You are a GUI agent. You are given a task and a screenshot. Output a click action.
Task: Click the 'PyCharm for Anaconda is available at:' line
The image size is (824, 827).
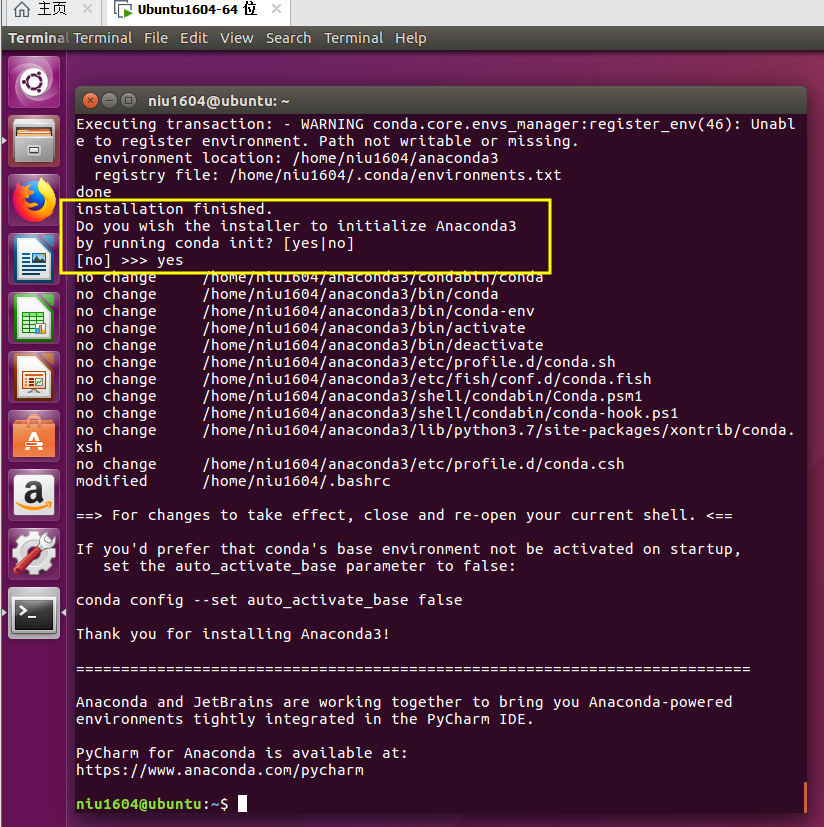(x=242, y=753)
